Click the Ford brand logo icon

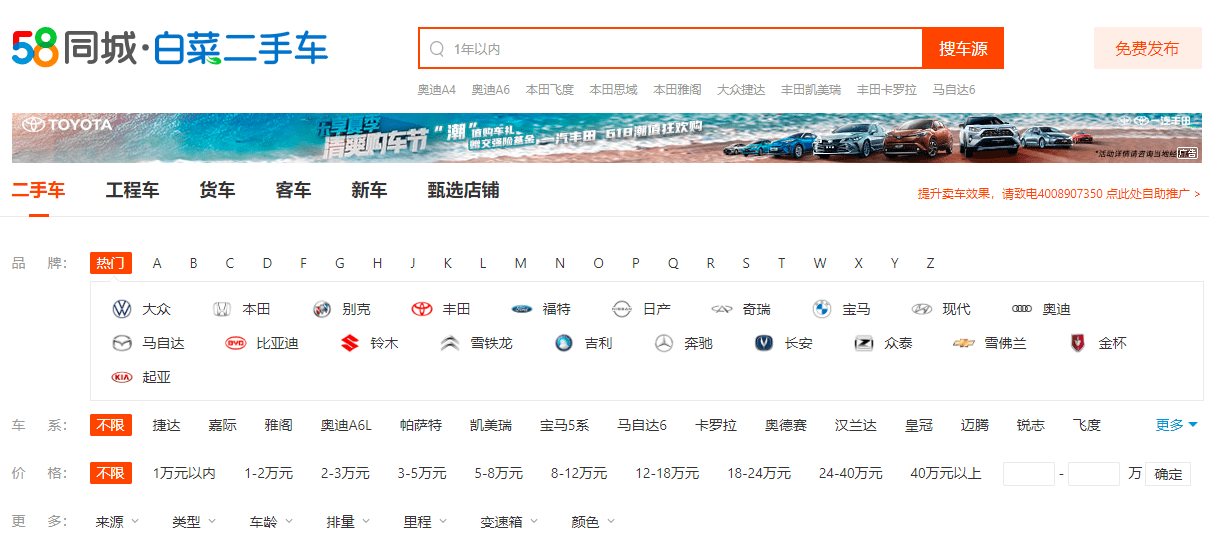pos(522,310)
